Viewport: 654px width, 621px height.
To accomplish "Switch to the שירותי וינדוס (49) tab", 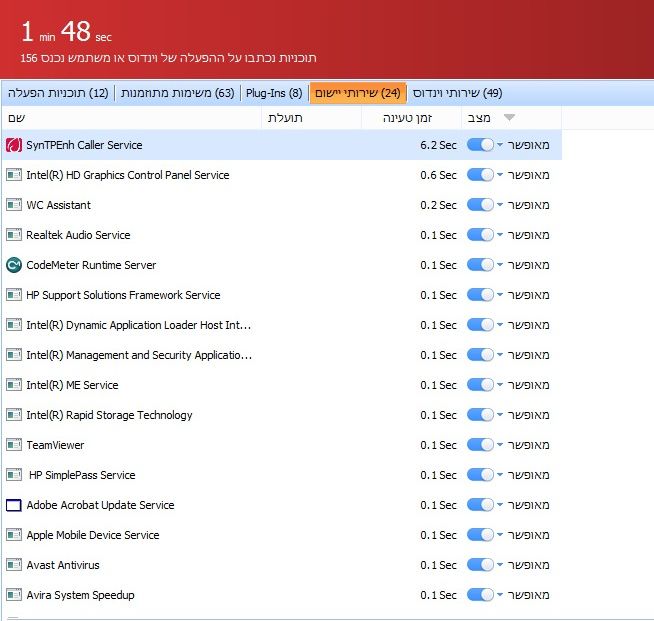I will click(458, 93).
